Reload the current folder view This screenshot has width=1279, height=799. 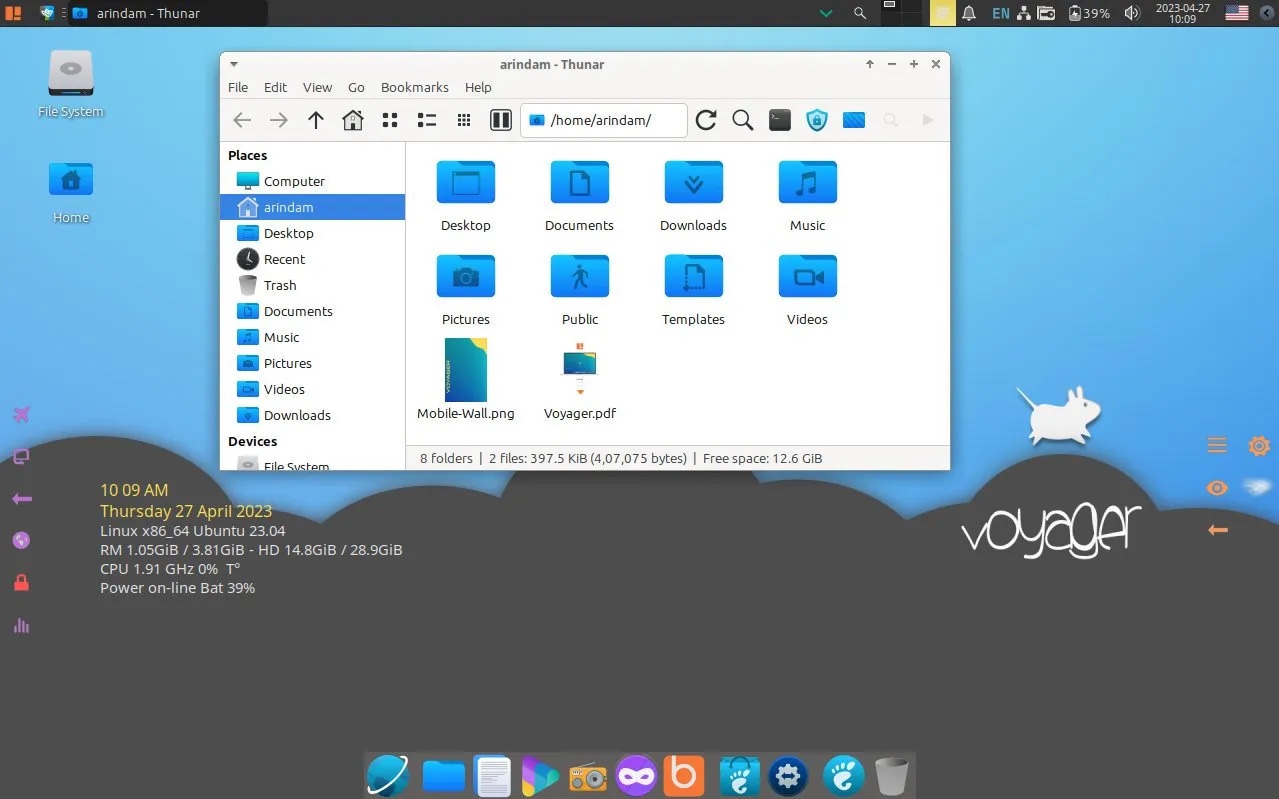coord(705,119)
